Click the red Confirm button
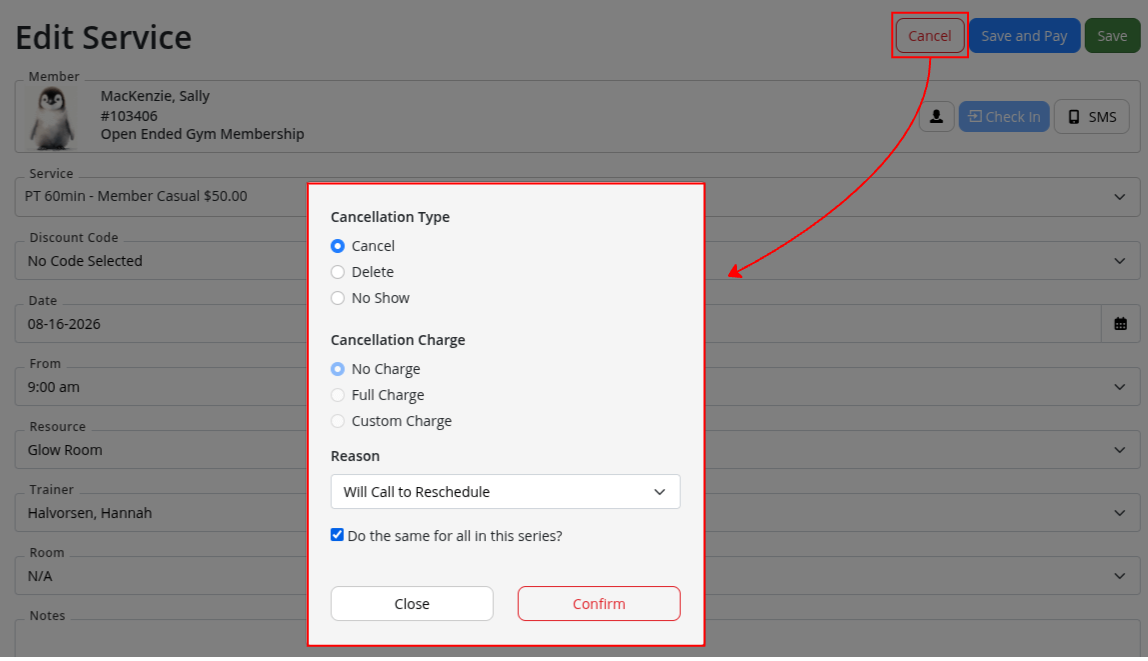 pos(599,604)
